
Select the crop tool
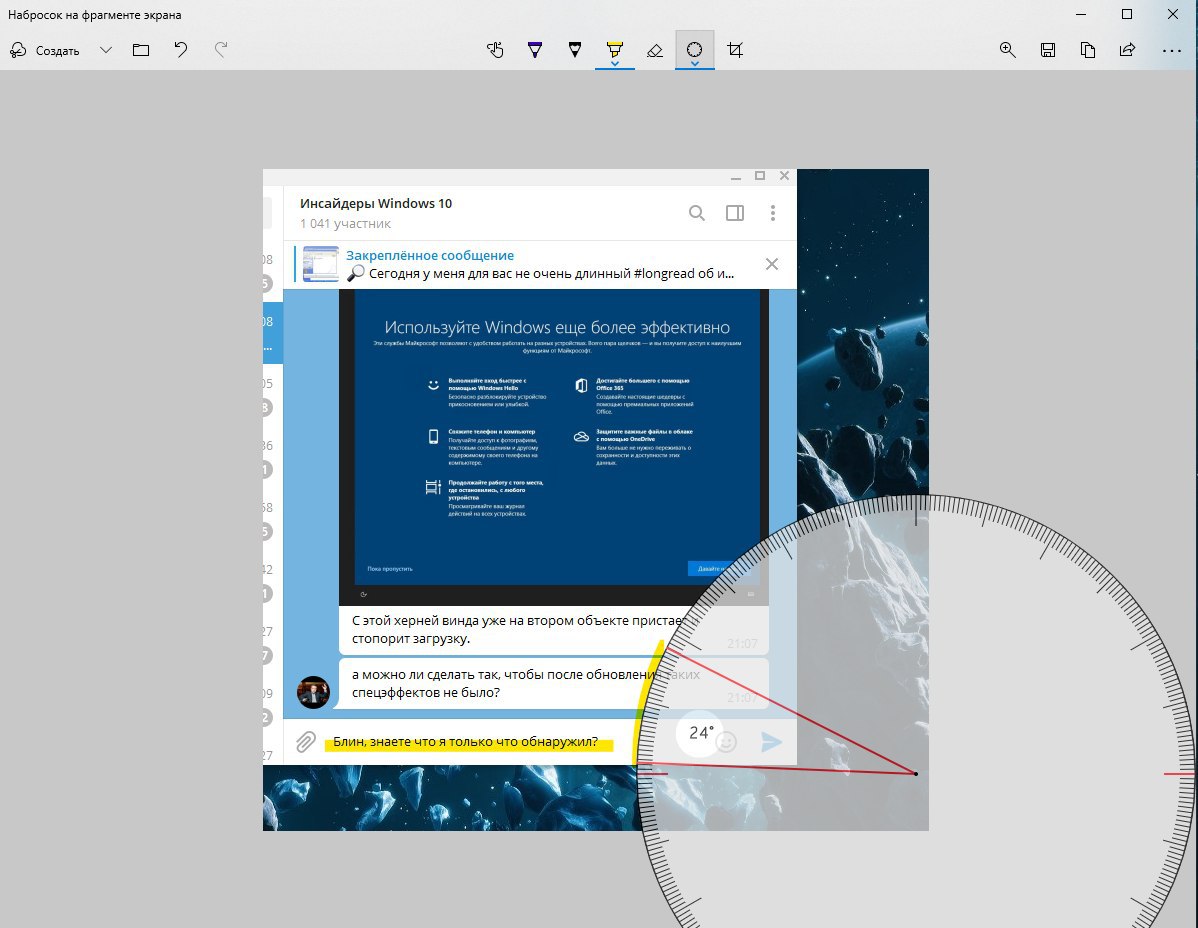coord(735,50)
